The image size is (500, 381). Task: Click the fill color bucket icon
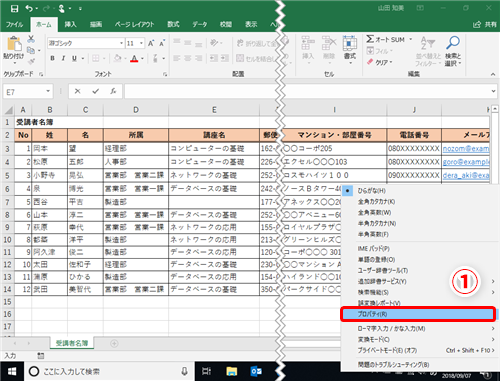[x=117, y=58]
